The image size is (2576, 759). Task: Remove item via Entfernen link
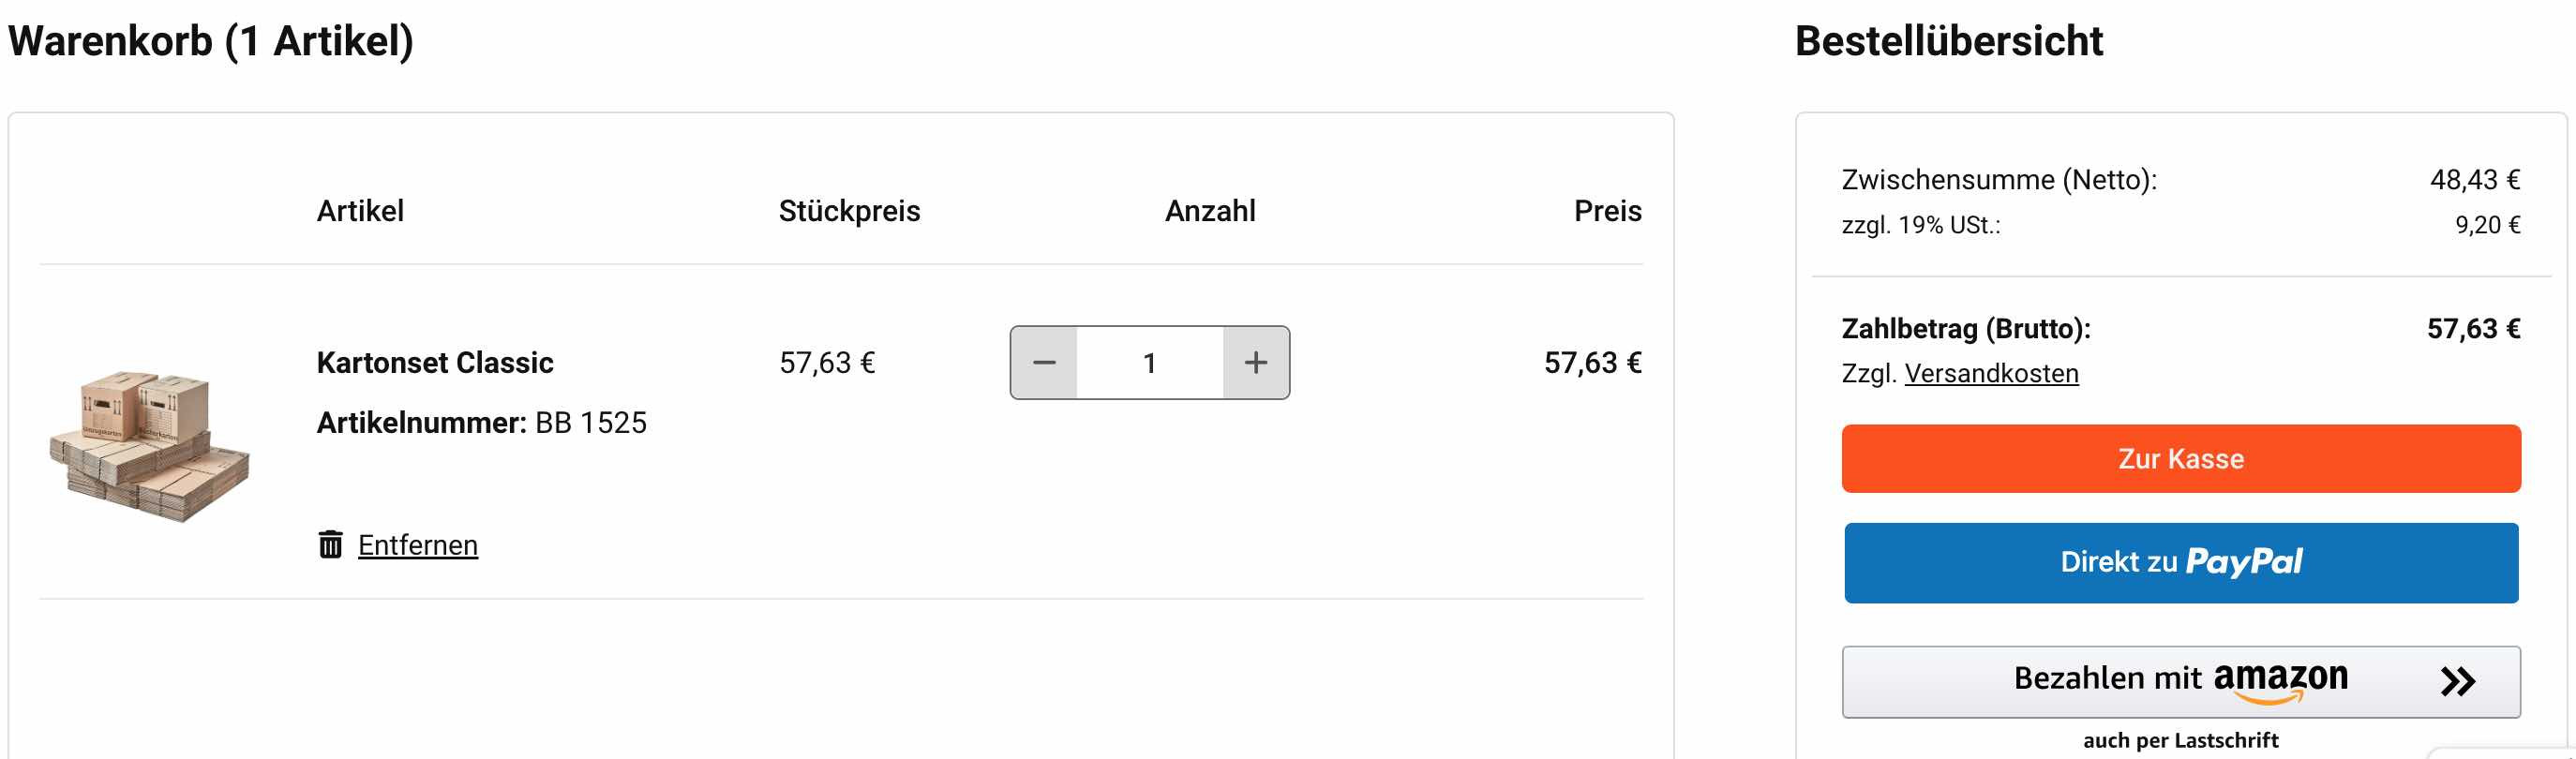[418, 545]
